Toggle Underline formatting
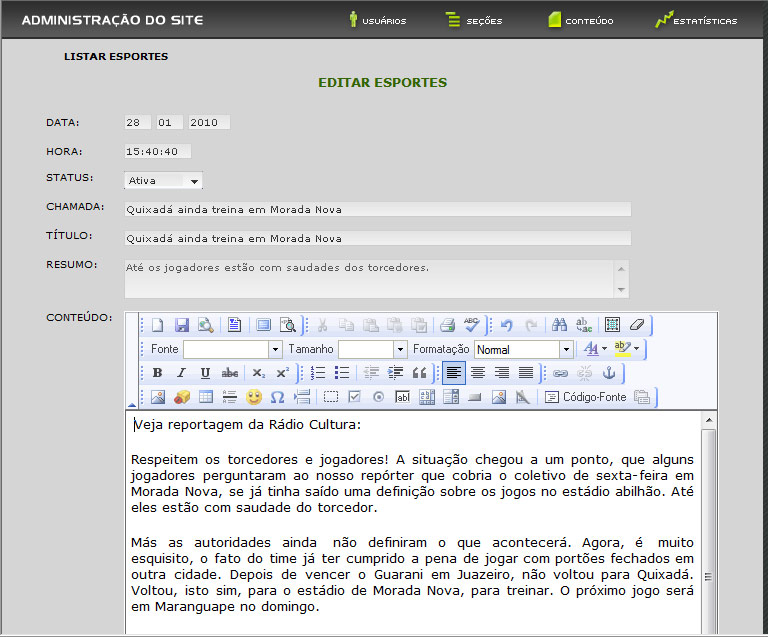This screenshot has height=637, width=768. (205, 373)
